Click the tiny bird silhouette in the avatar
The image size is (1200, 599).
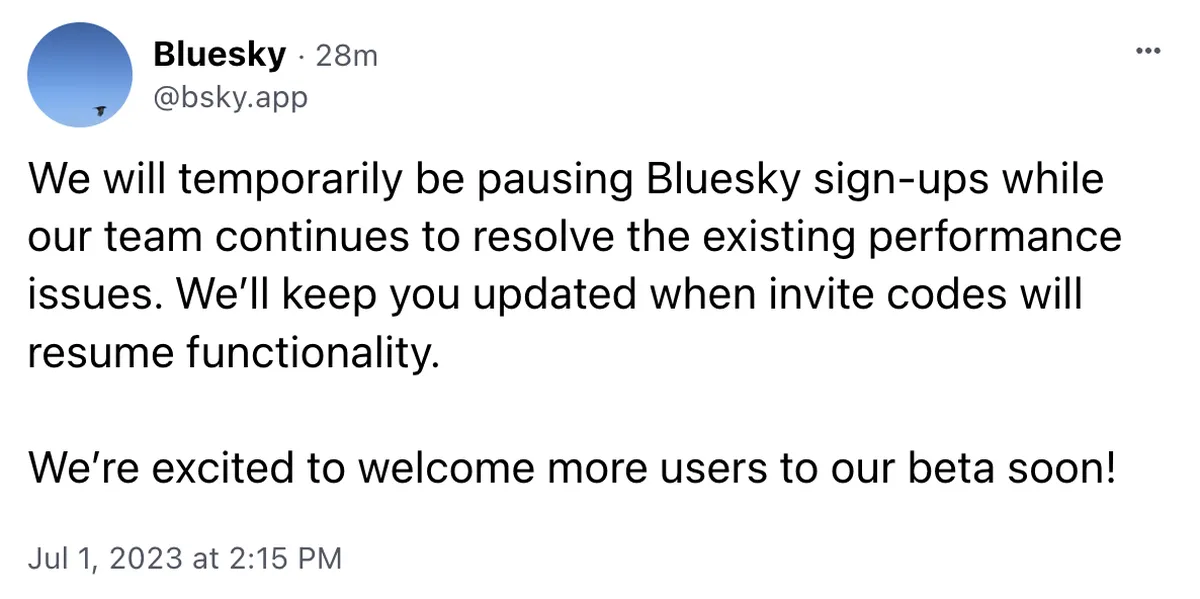pos(100,109)
